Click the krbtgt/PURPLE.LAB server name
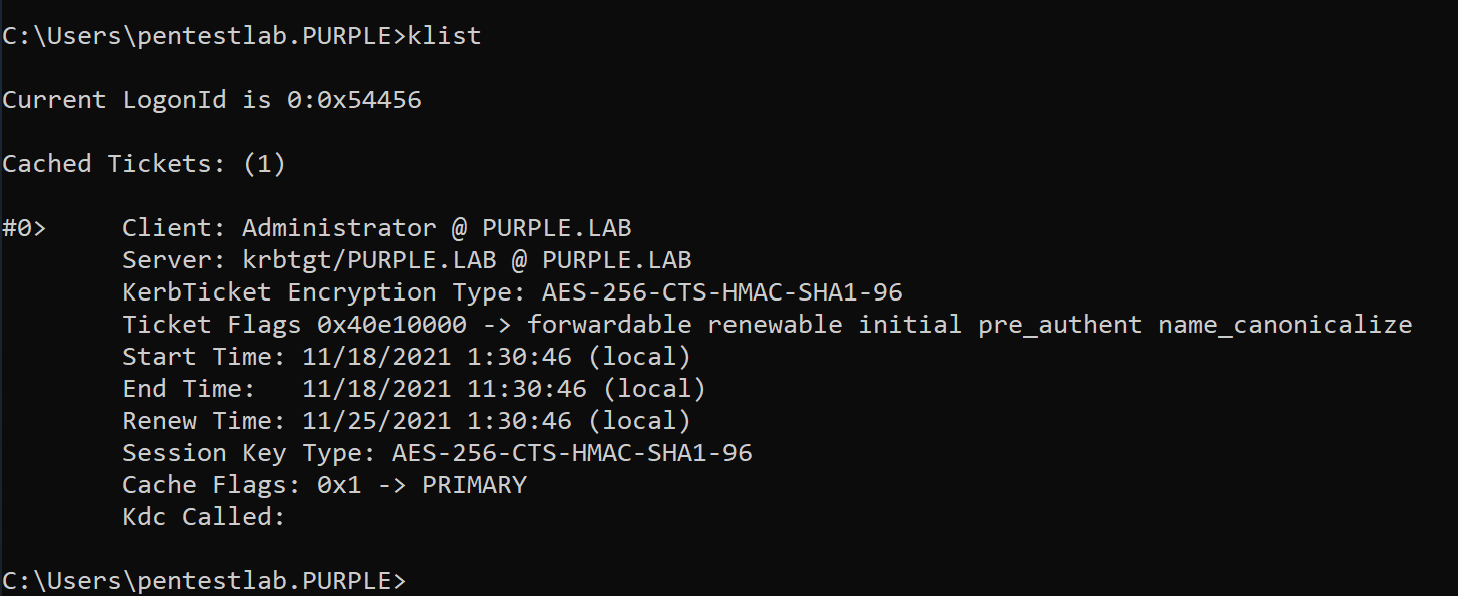The height and width of the screenshot is (596, 1458). (369, 260)
